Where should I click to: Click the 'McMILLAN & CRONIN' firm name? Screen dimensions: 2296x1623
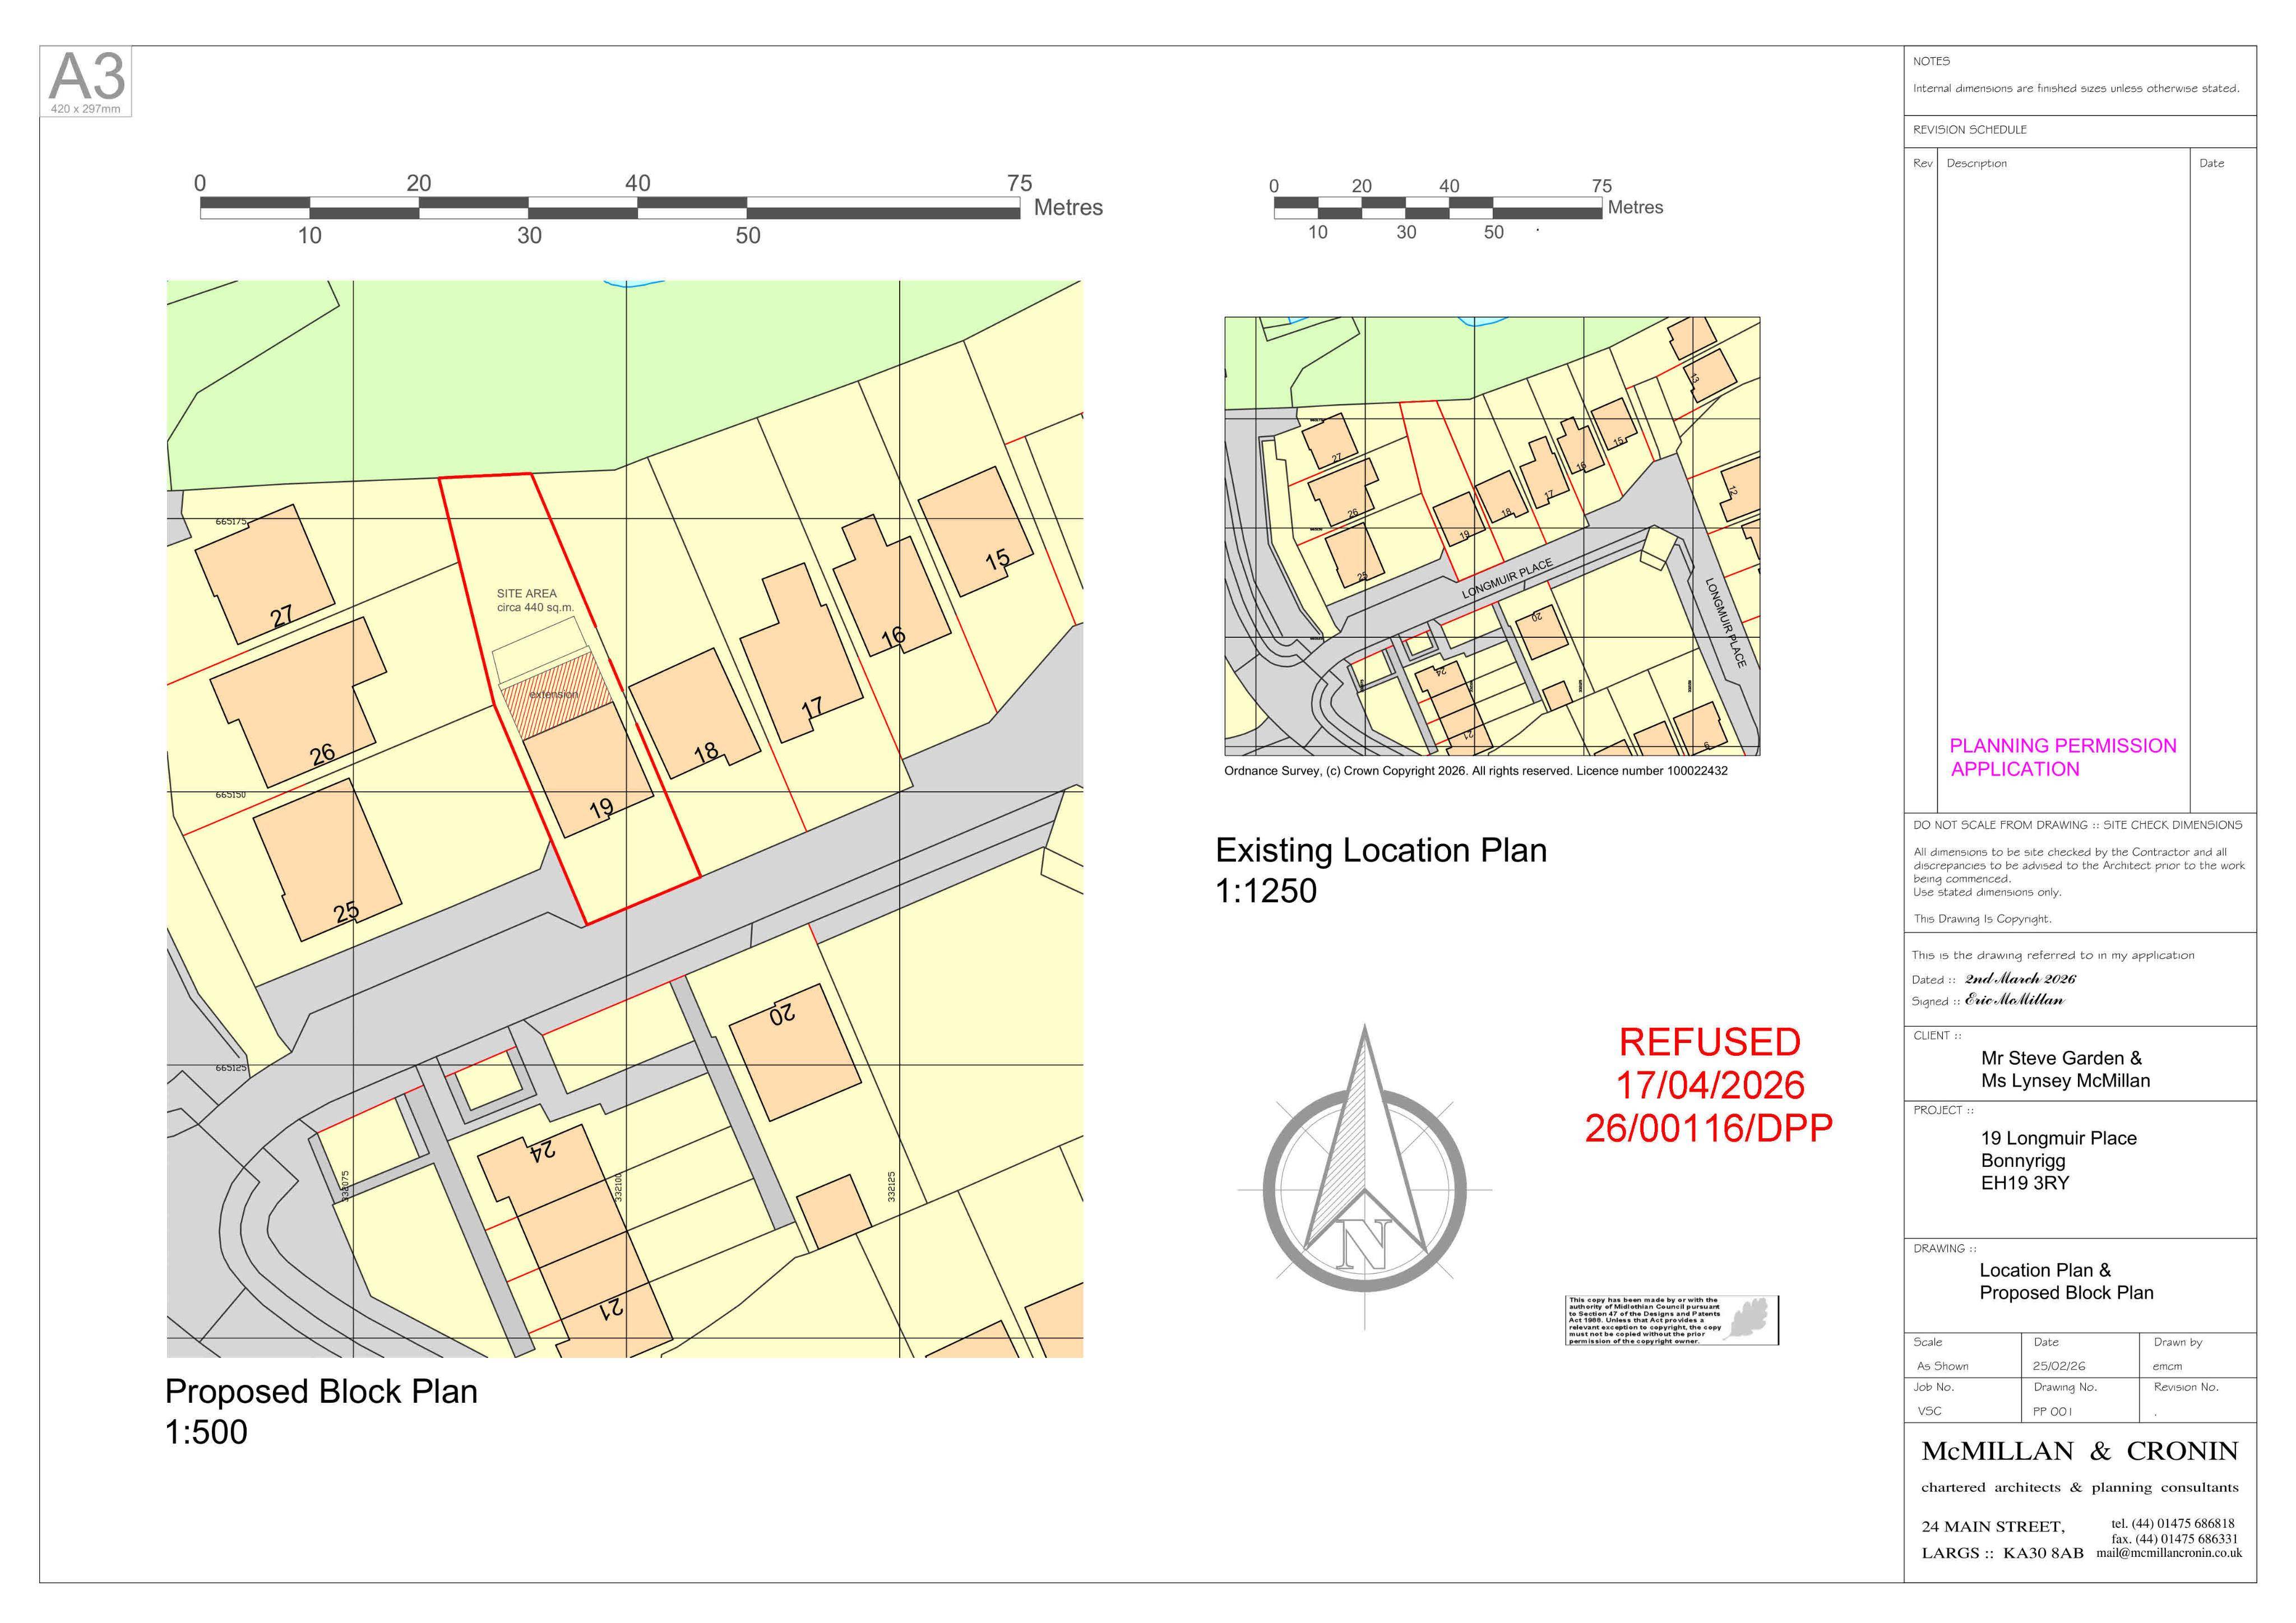point(2080,1451)
